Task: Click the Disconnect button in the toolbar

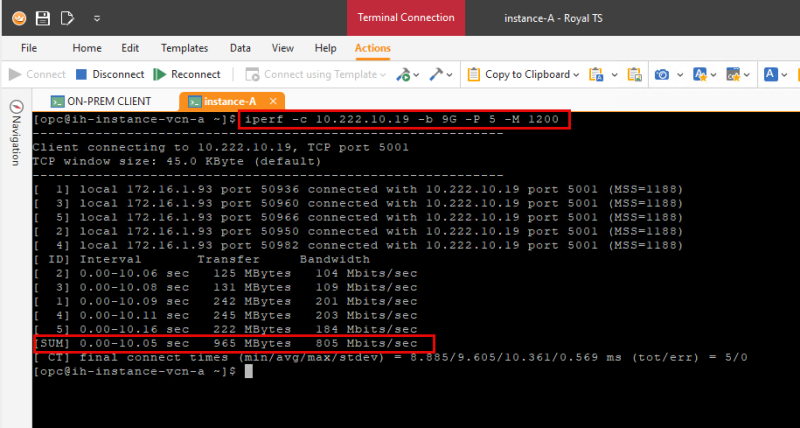Action: pos(110,74)
